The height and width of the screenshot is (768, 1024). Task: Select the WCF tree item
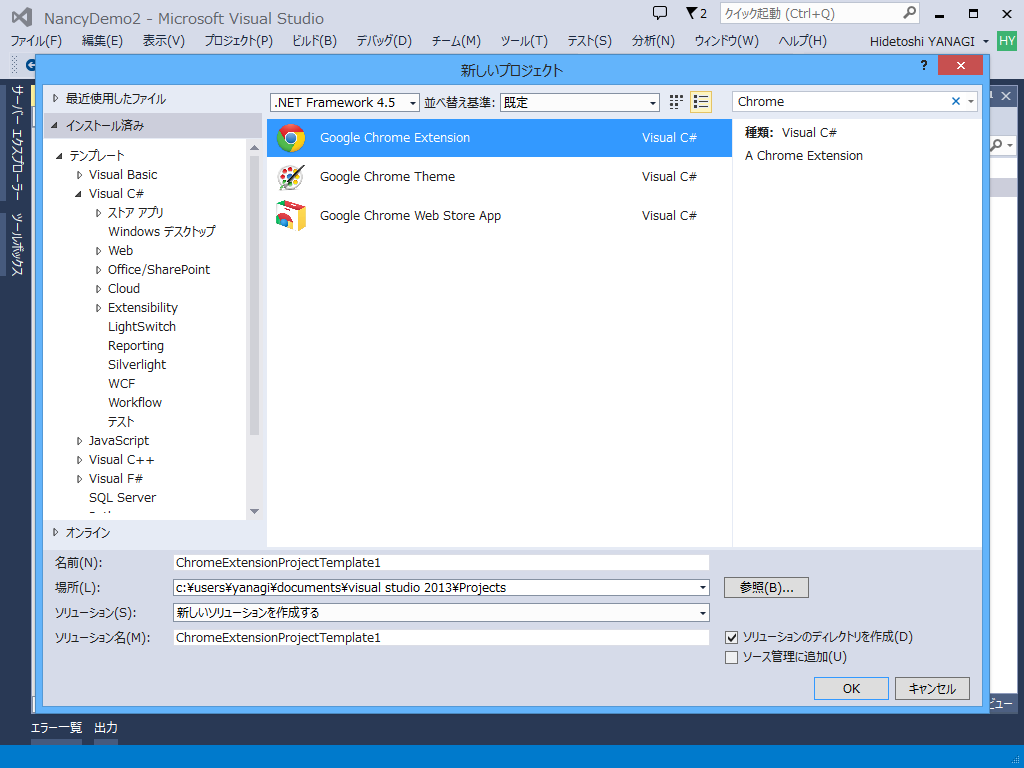click(121, 383)
